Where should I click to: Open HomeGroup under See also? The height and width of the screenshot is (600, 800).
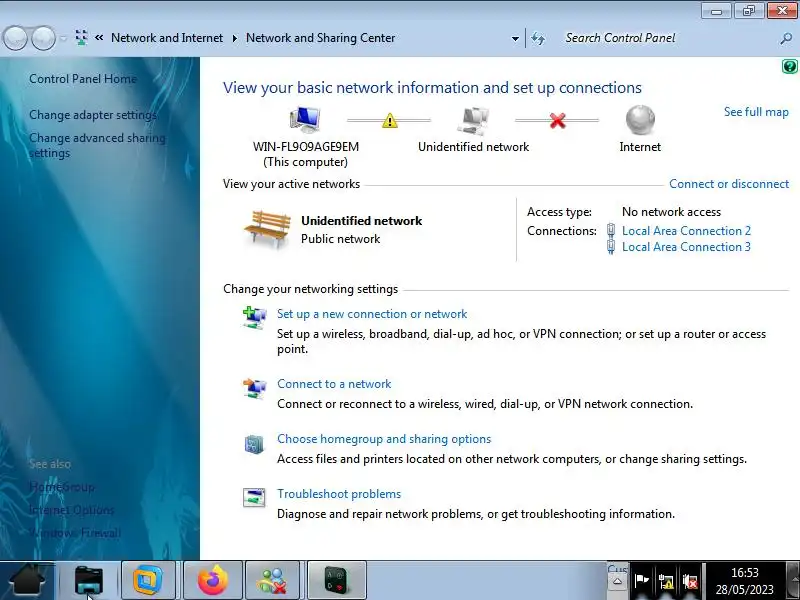(61, 487)
